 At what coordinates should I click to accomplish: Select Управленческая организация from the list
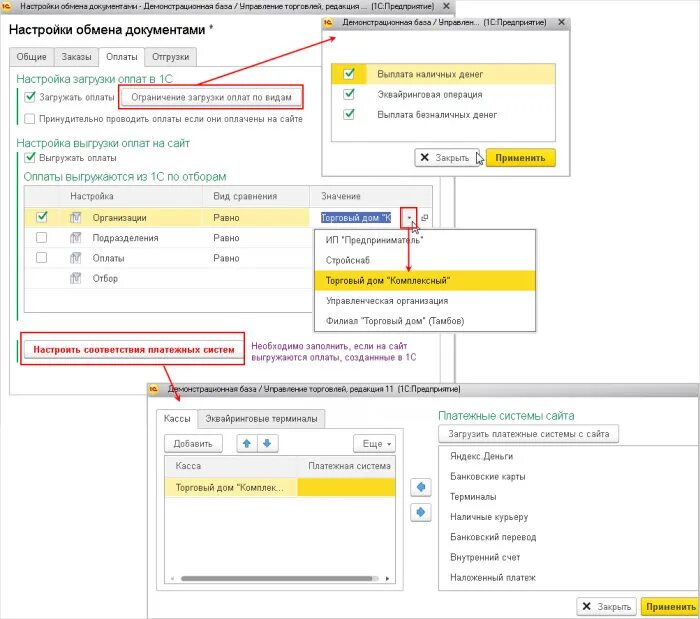[x=425, y=301]
